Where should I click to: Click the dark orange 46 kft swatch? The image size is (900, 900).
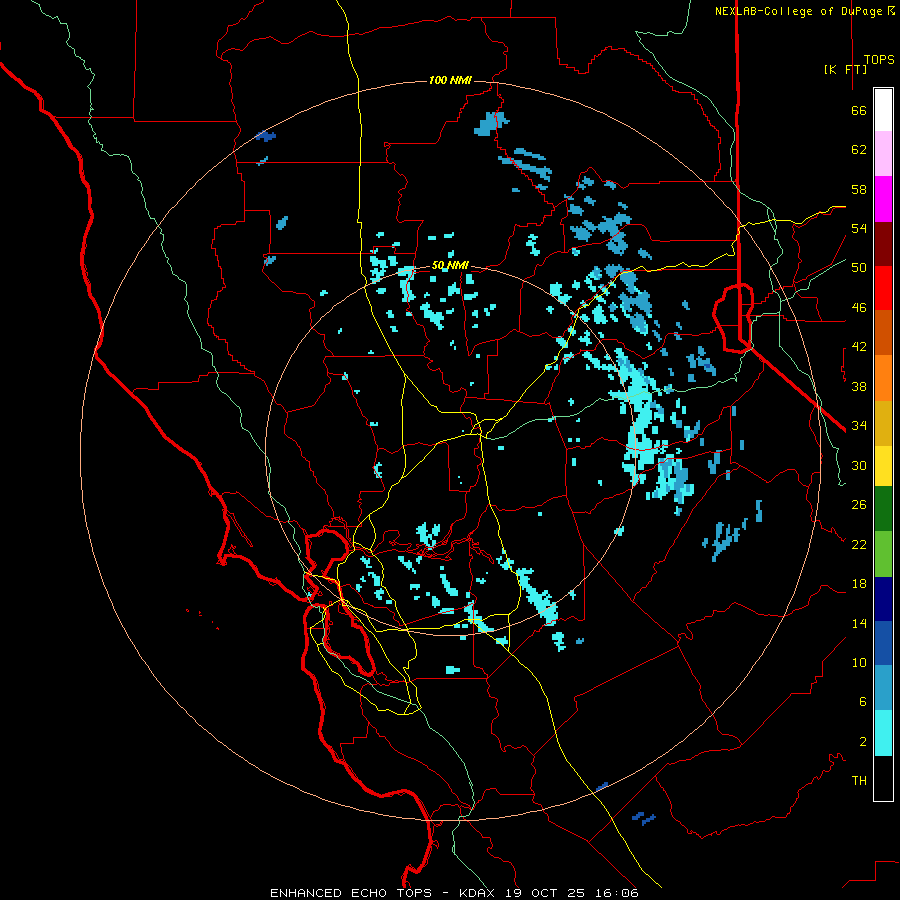pos(883,332)
